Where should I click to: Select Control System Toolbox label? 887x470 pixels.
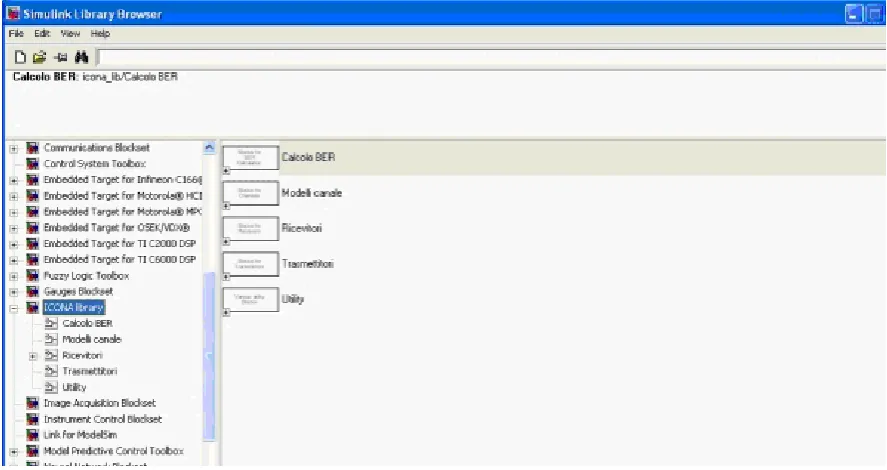click(x=95, y=164)
